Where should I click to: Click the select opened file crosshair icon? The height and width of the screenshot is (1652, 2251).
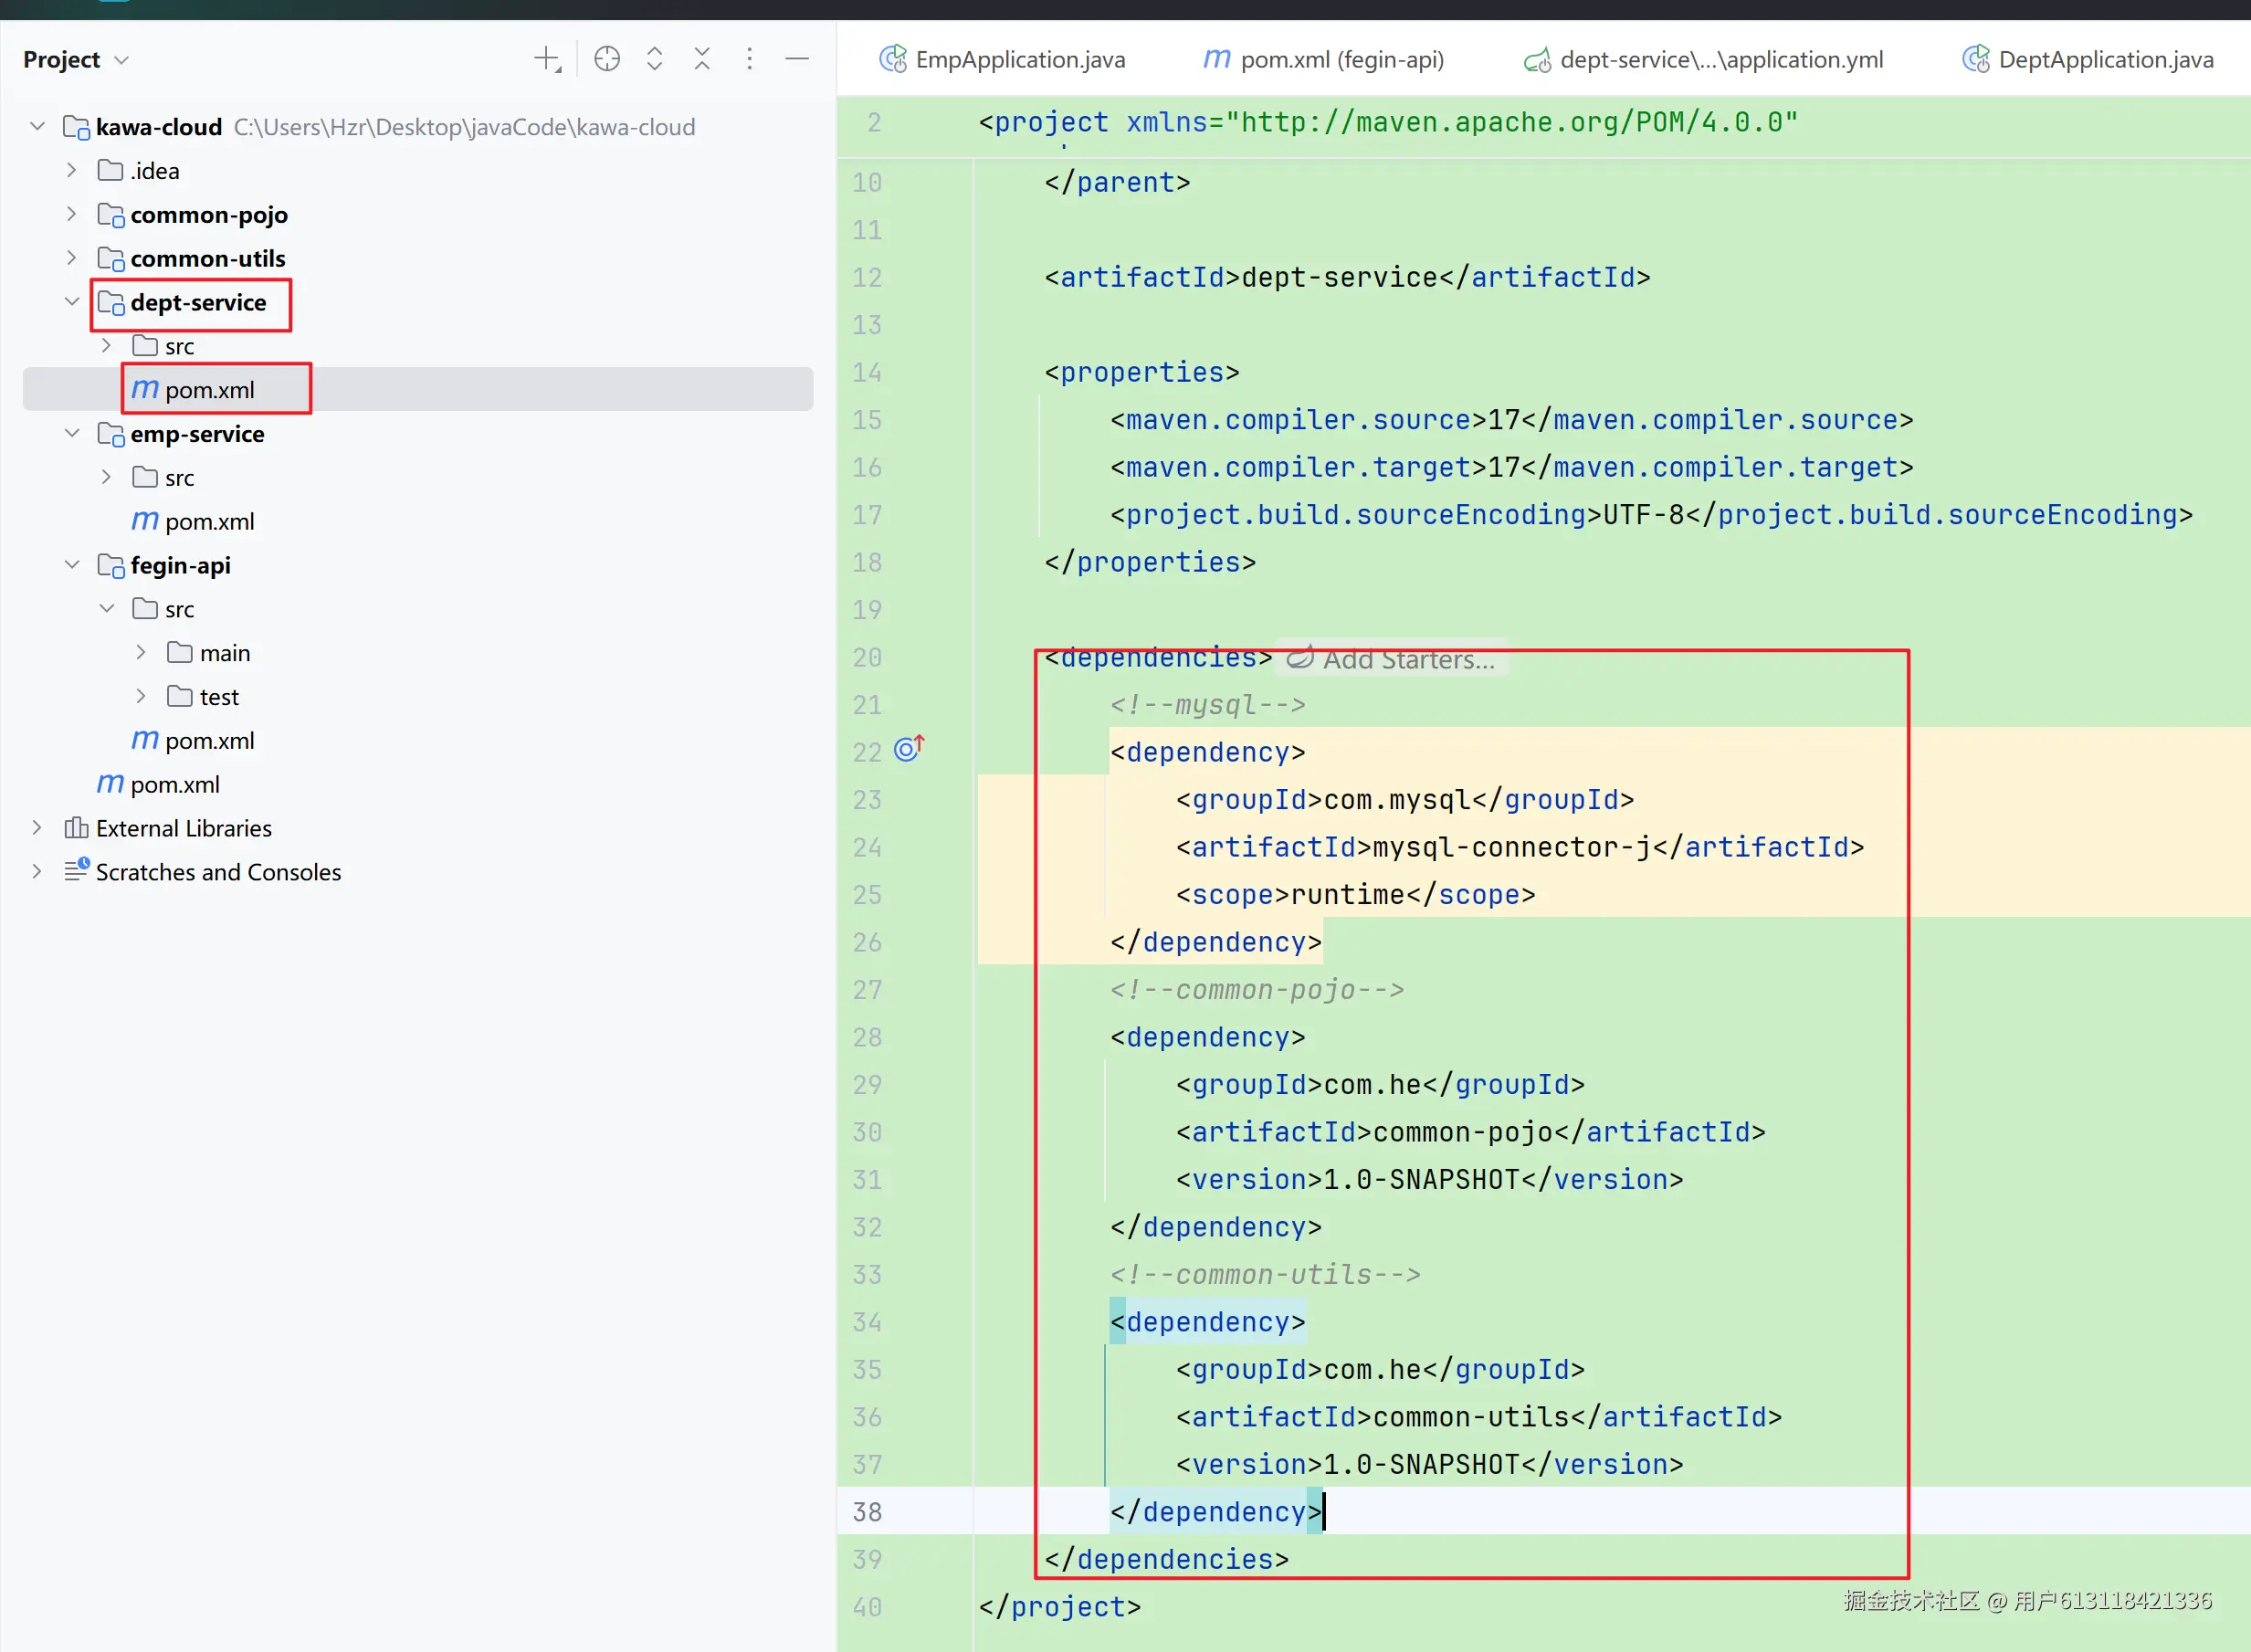click(607, 59)
